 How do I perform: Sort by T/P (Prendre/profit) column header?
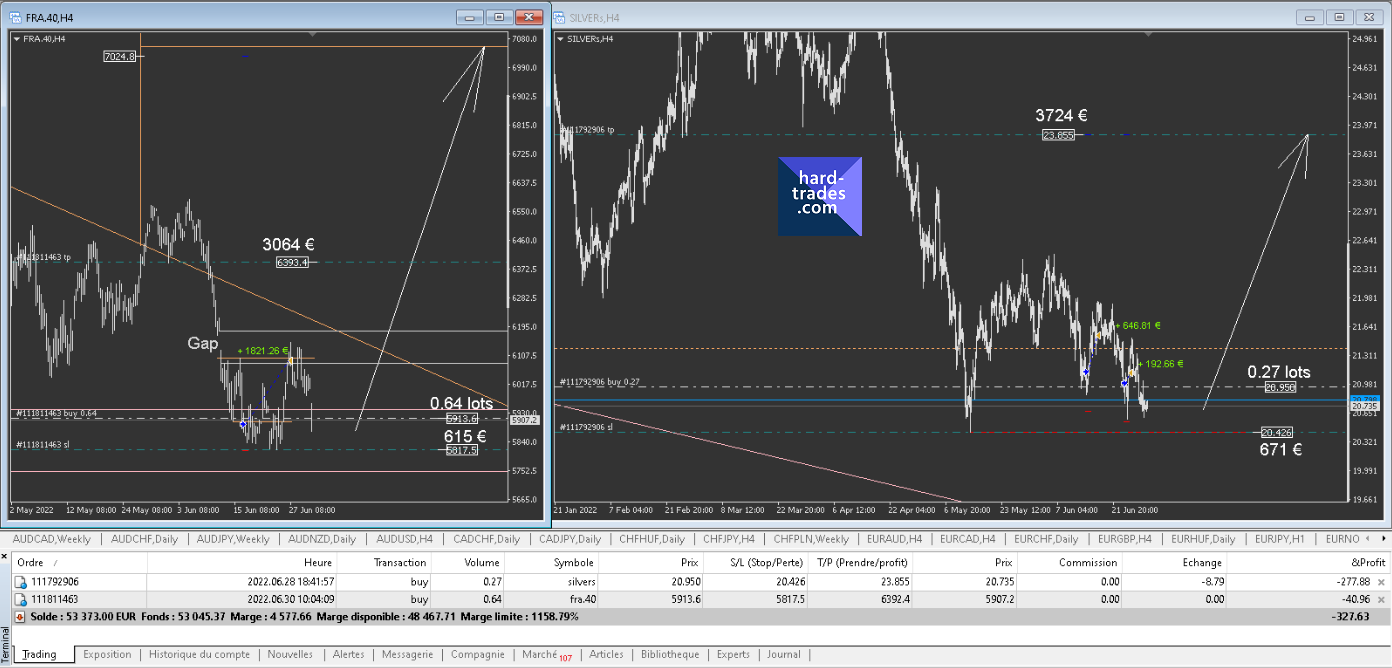(x=859, y=562)
